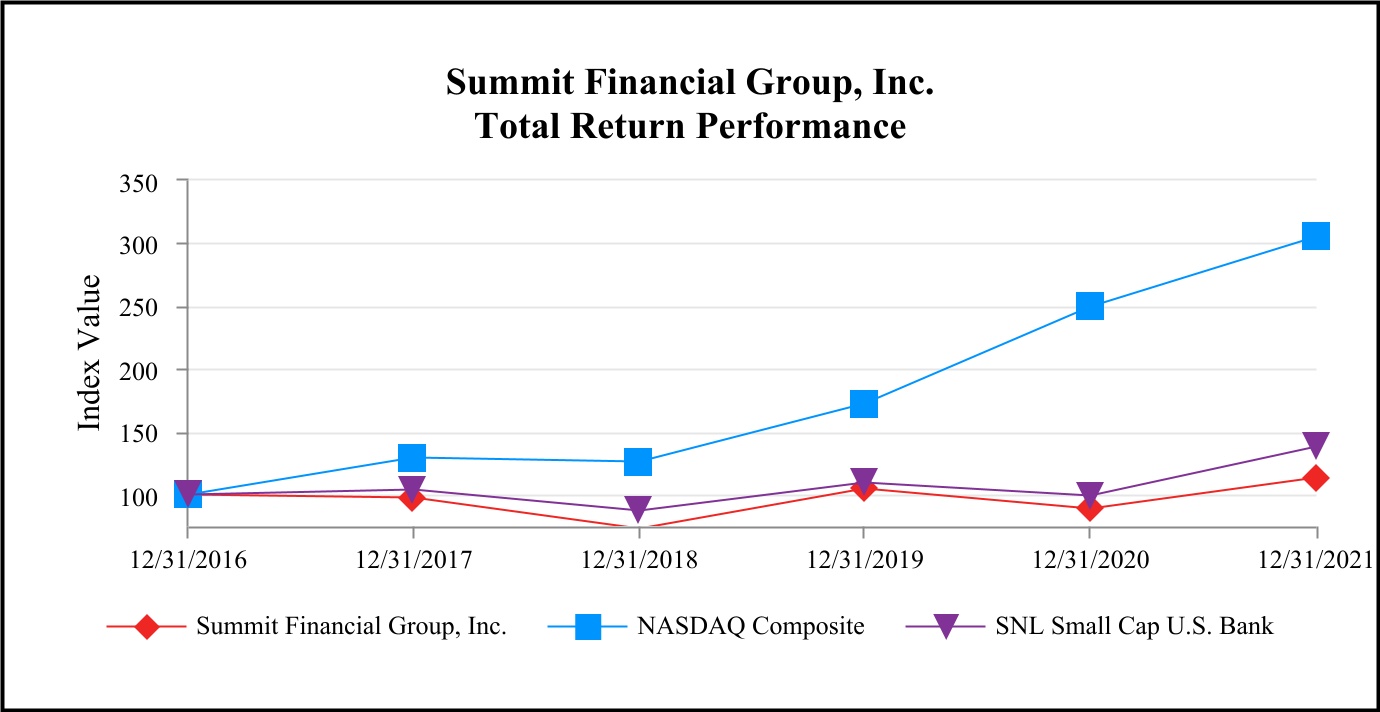Screen dimensions: 1380x712
Task: Click the Index Value axis label
Action: (x=90, y=352)
